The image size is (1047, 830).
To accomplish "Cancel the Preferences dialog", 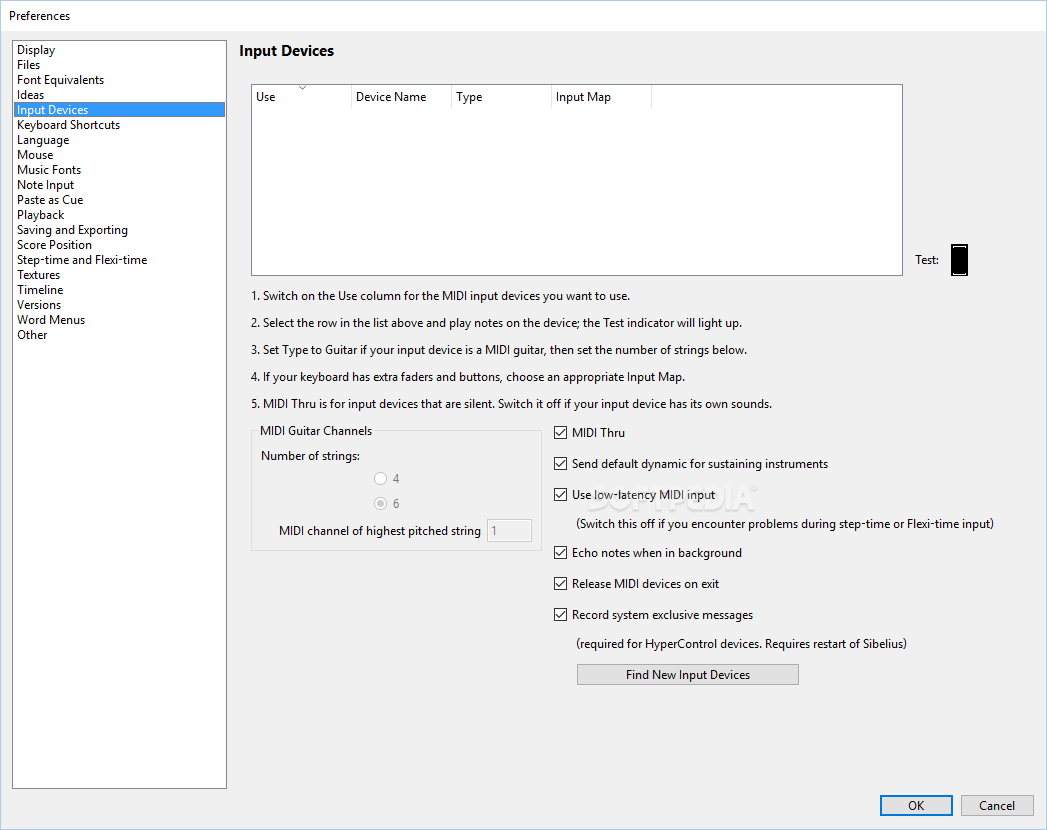I will 997,805.
